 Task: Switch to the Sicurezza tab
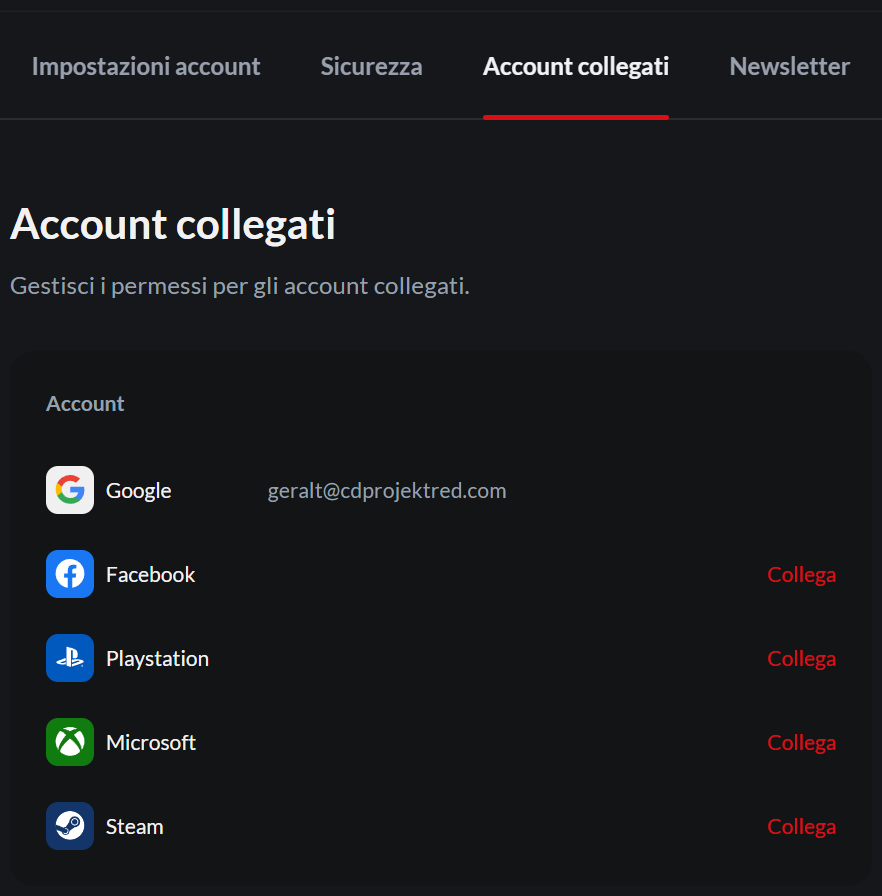click(371, 66)
